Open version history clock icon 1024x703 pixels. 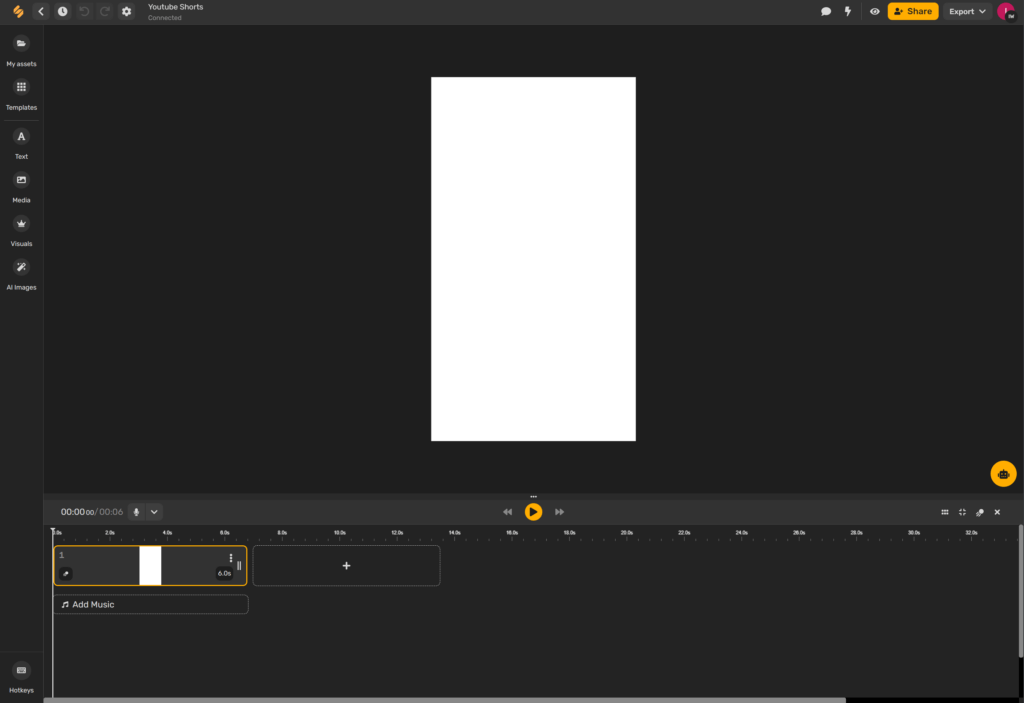63,11
